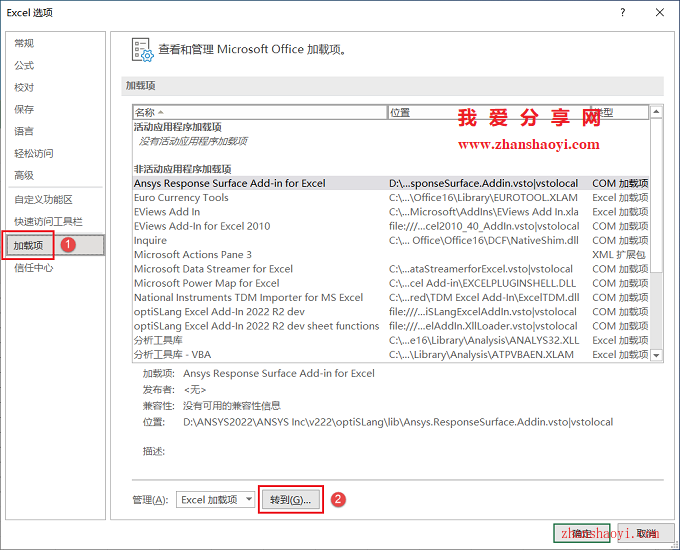Click the NativeShim.dll location cell
The height and width of the screenshot is (550, 680).
pyautogui.click(x=484, y=240)
